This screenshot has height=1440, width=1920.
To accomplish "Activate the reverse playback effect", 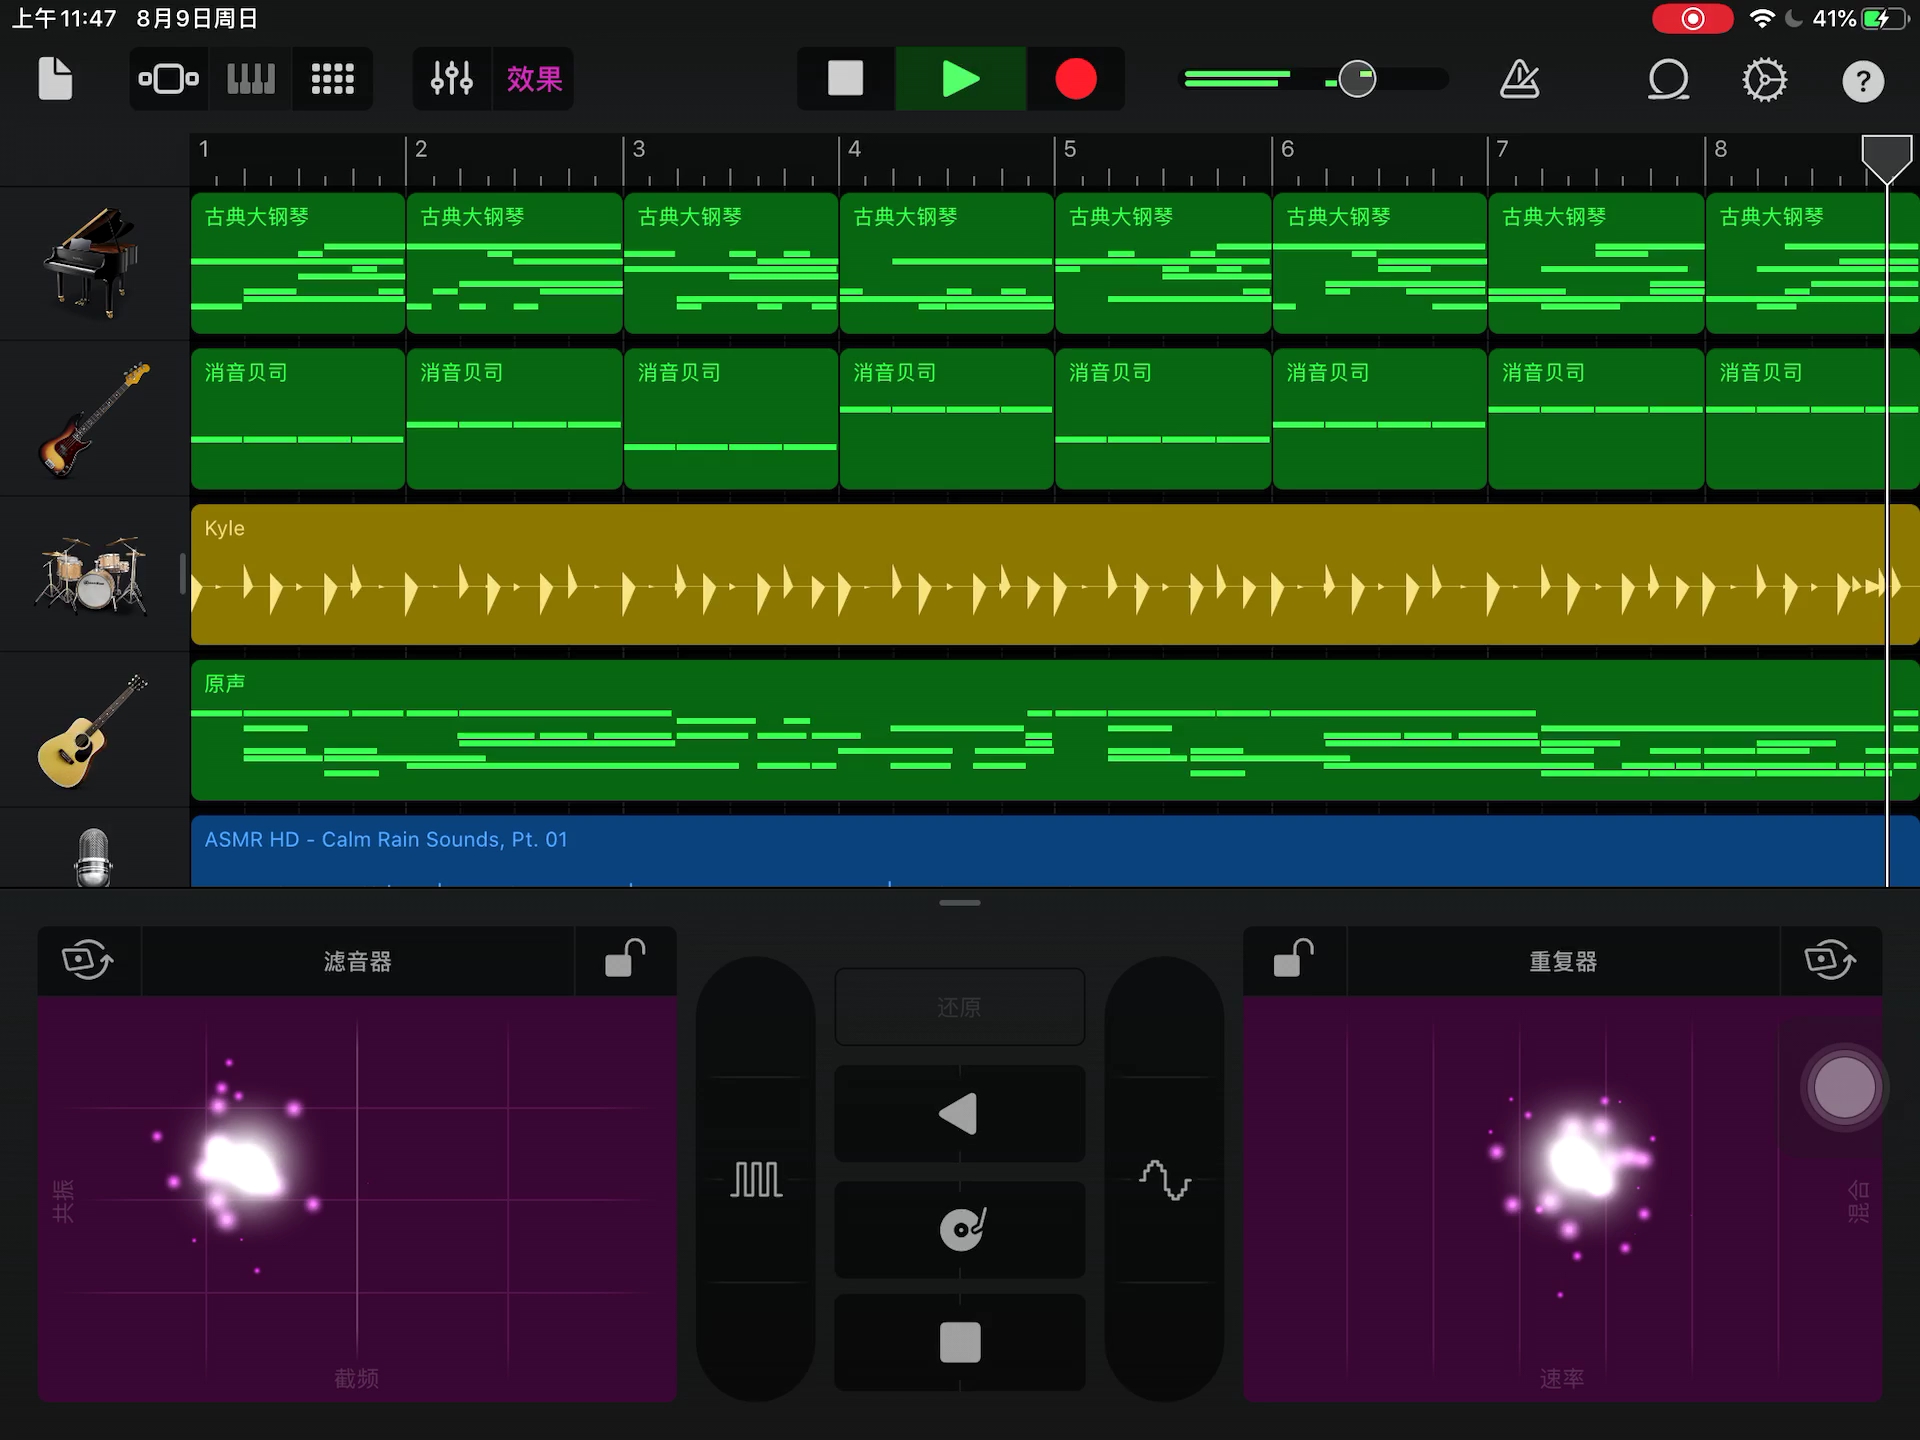I will pos(960,1113).
